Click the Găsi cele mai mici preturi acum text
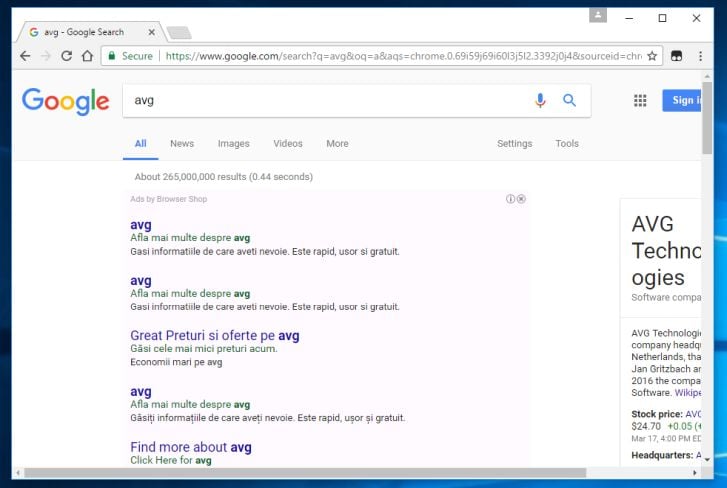The width and height of the screenshot is (727, 488). tap(204, 349)
